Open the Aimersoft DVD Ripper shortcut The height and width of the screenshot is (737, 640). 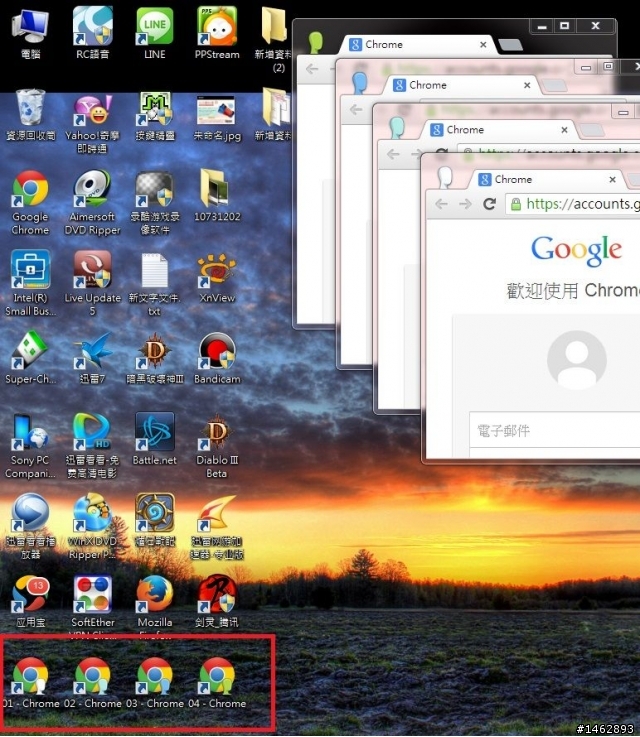pyautogui.click(x=92, y=202)
